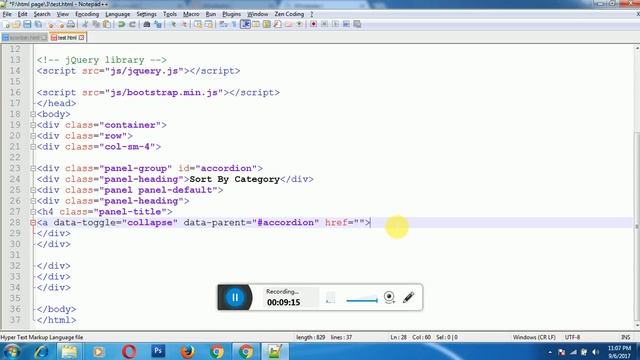640x360 pixels.
Task: Pause the screen recording
Action: [x=235, y=297]
